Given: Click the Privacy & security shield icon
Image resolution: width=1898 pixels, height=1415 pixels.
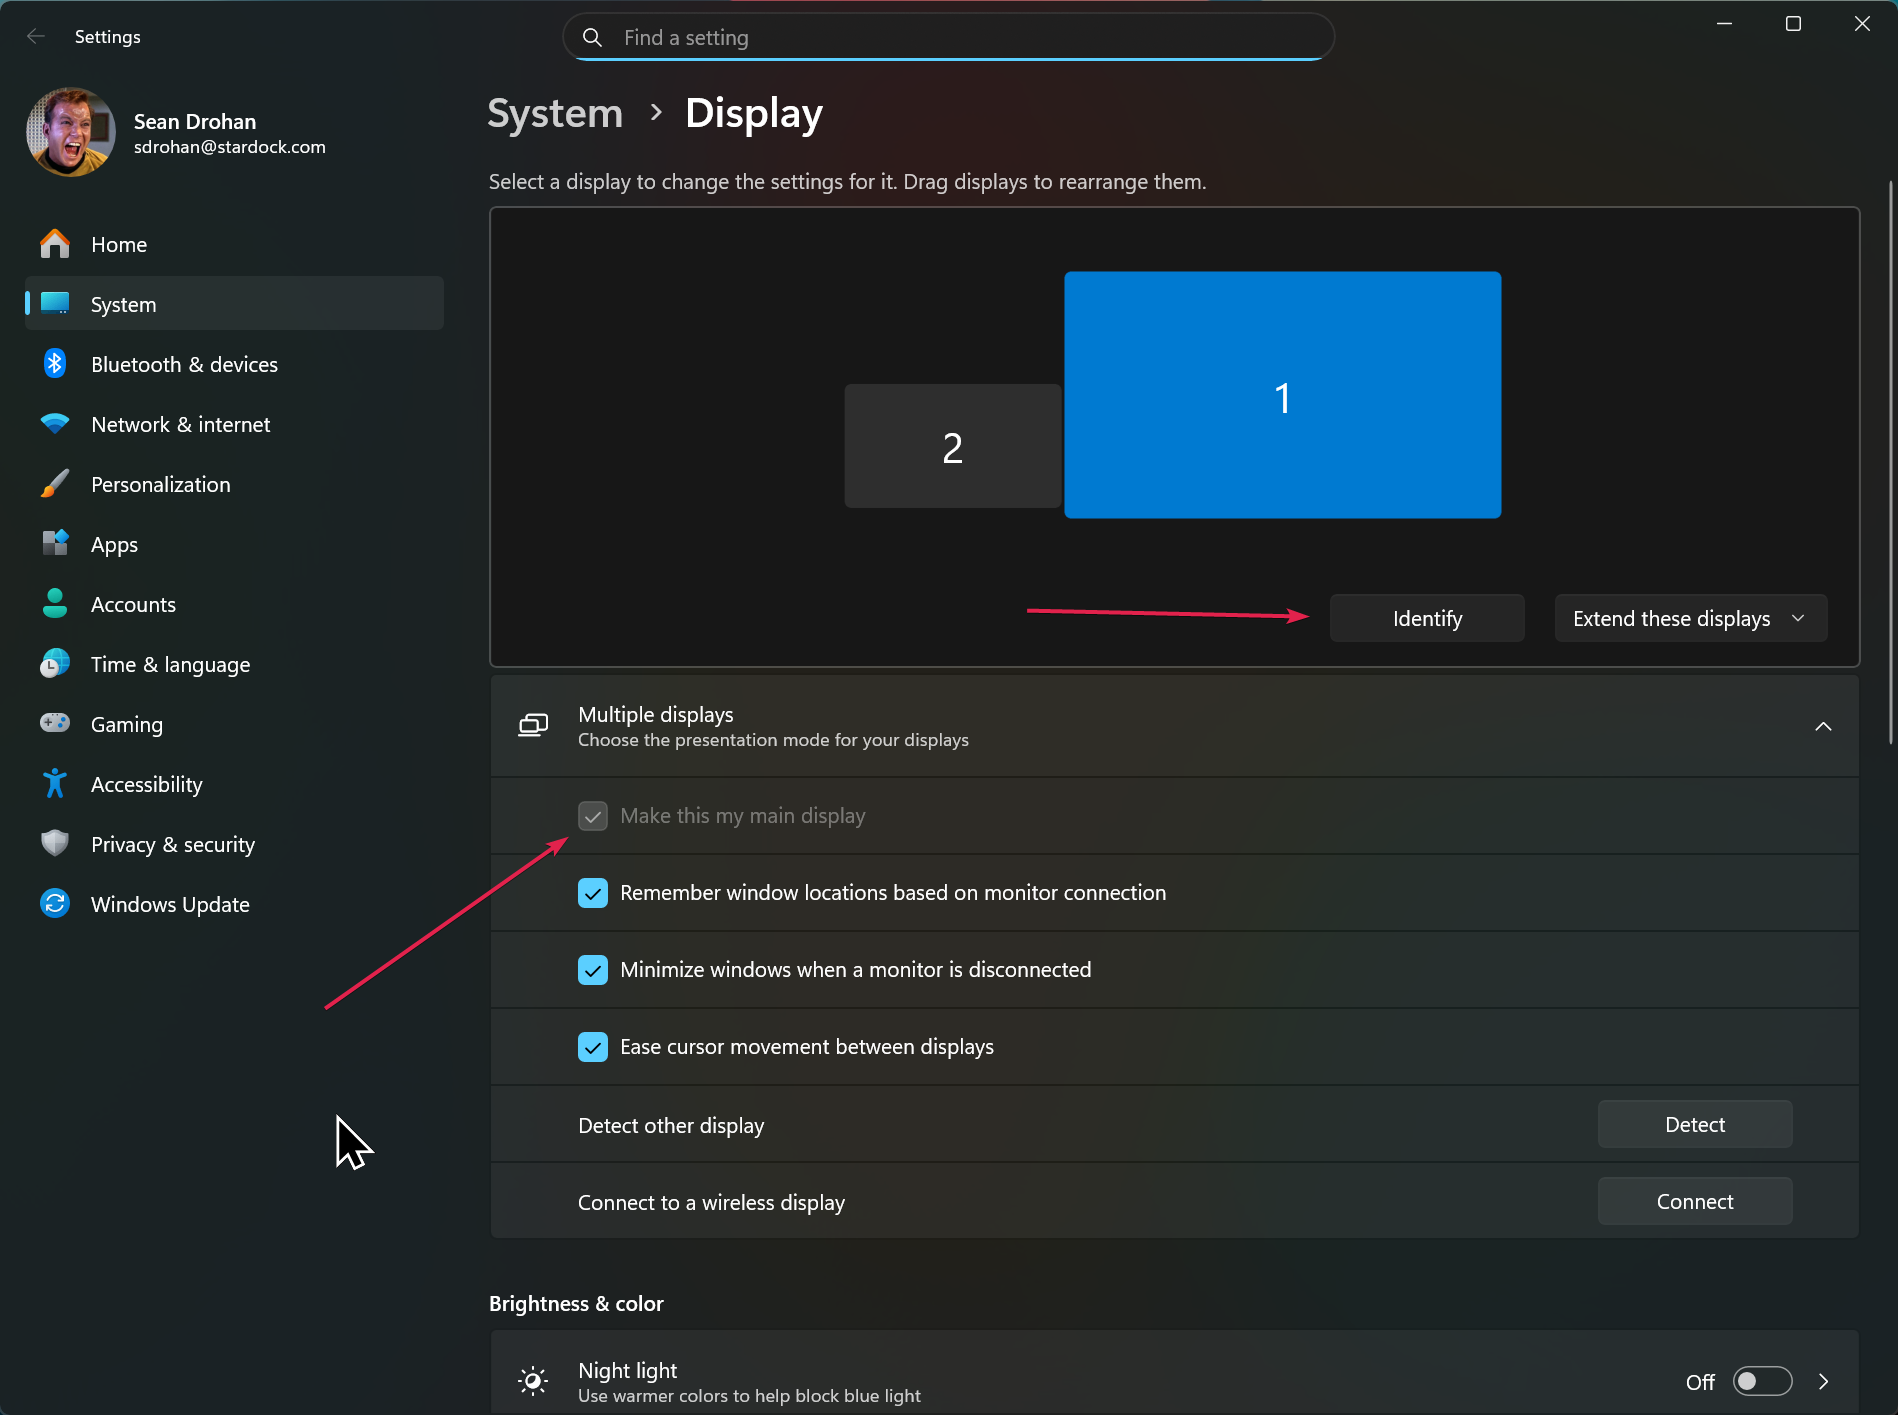Looking at the screenshot, I should [x=55, y=844].
